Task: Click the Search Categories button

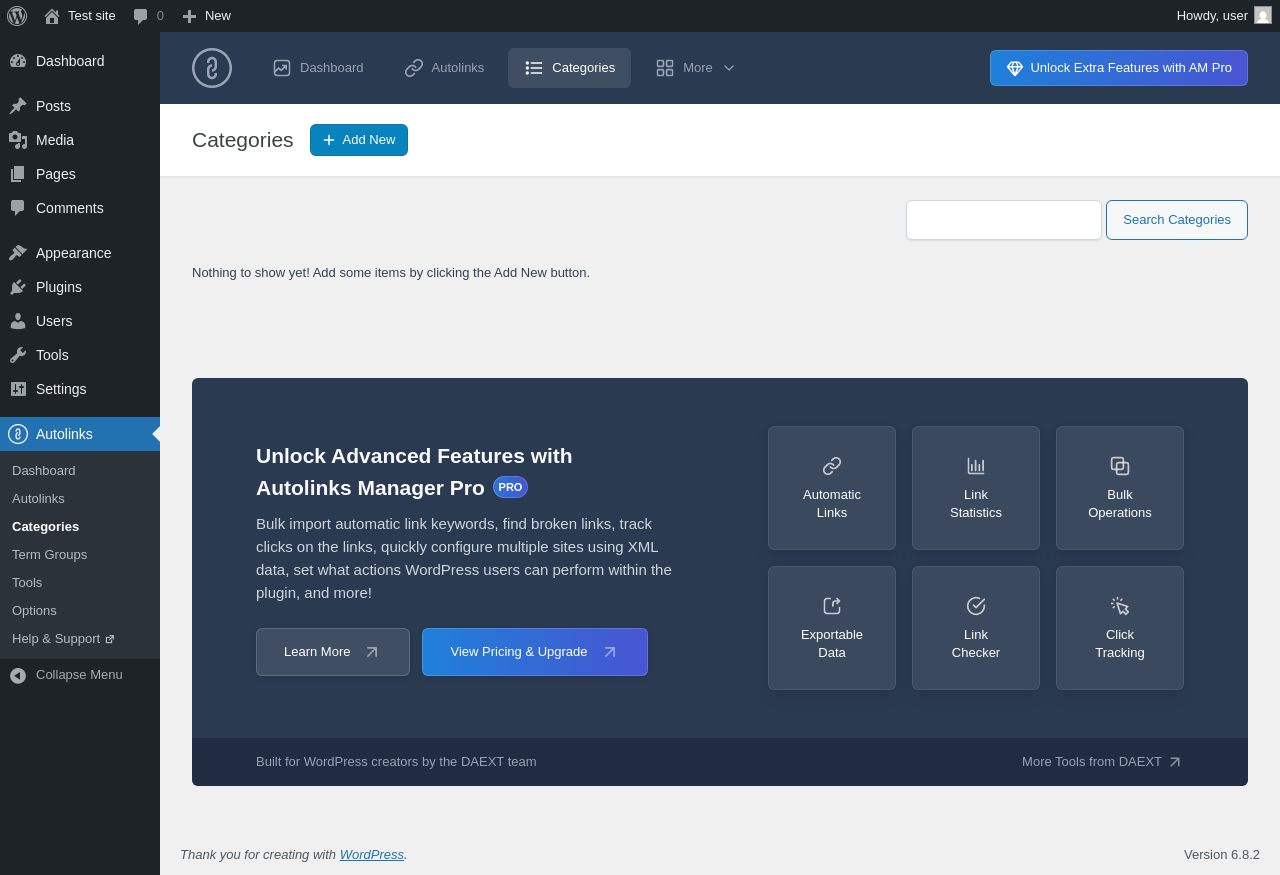Action: [x=1177, y=220]
